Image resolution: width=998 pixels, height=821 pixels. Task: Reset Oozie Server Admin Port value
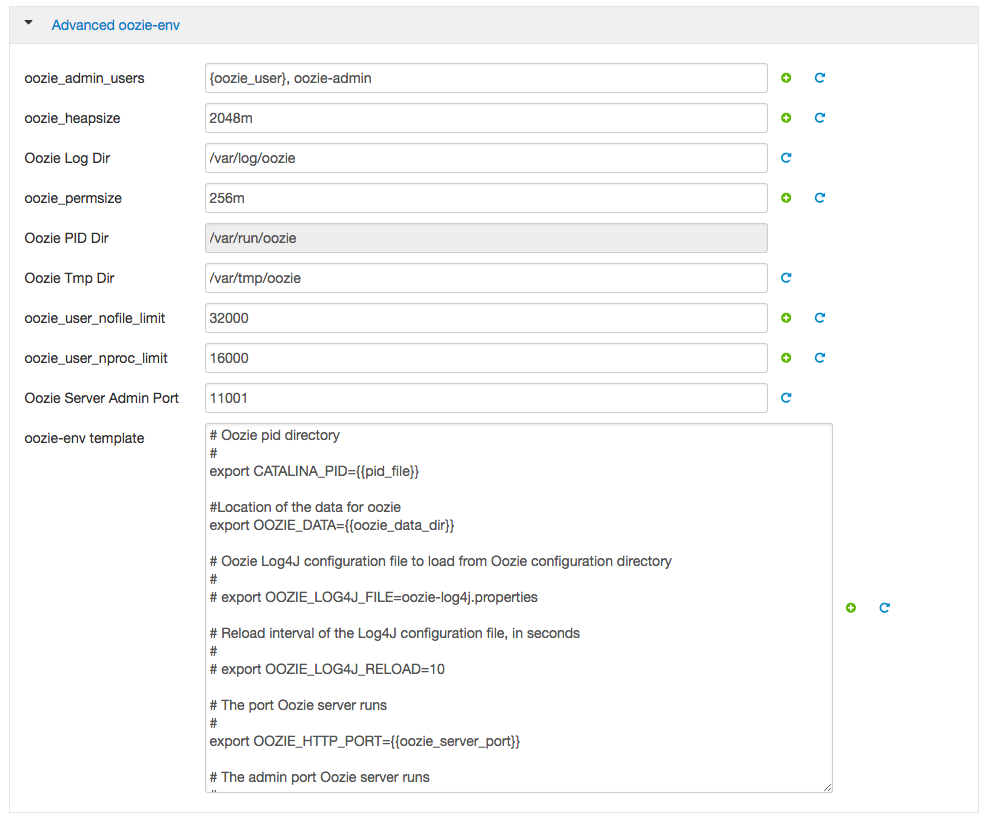point(786,398)
